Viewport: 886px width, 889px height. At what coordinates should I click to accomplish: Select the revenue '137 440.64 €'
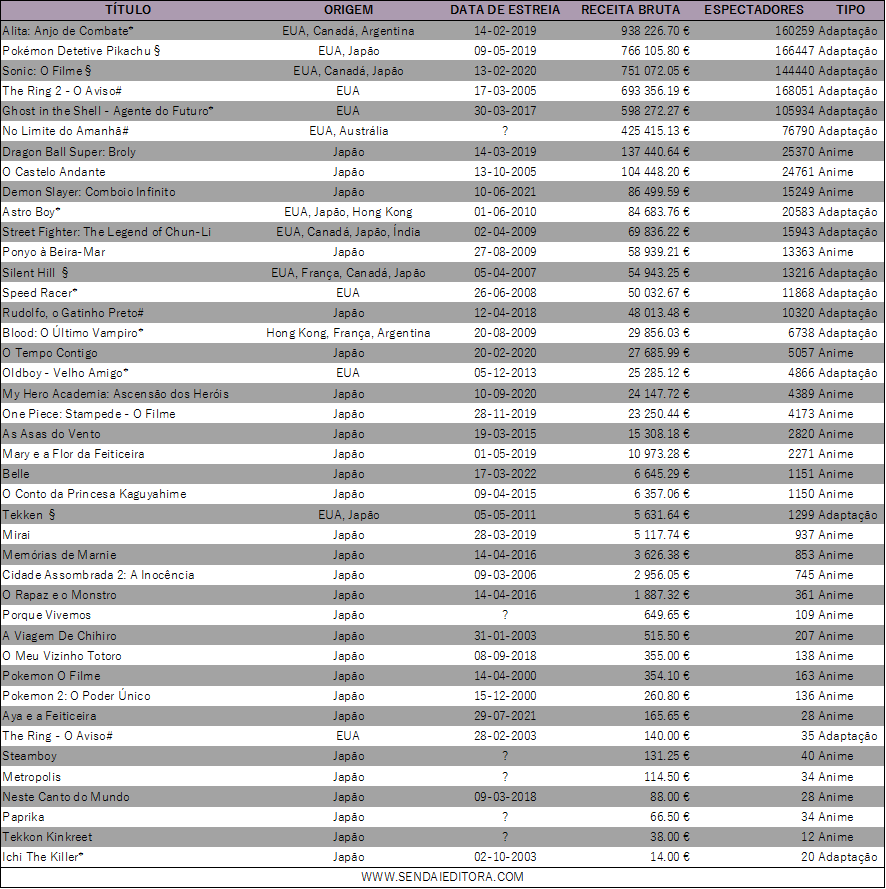(655, 152)
